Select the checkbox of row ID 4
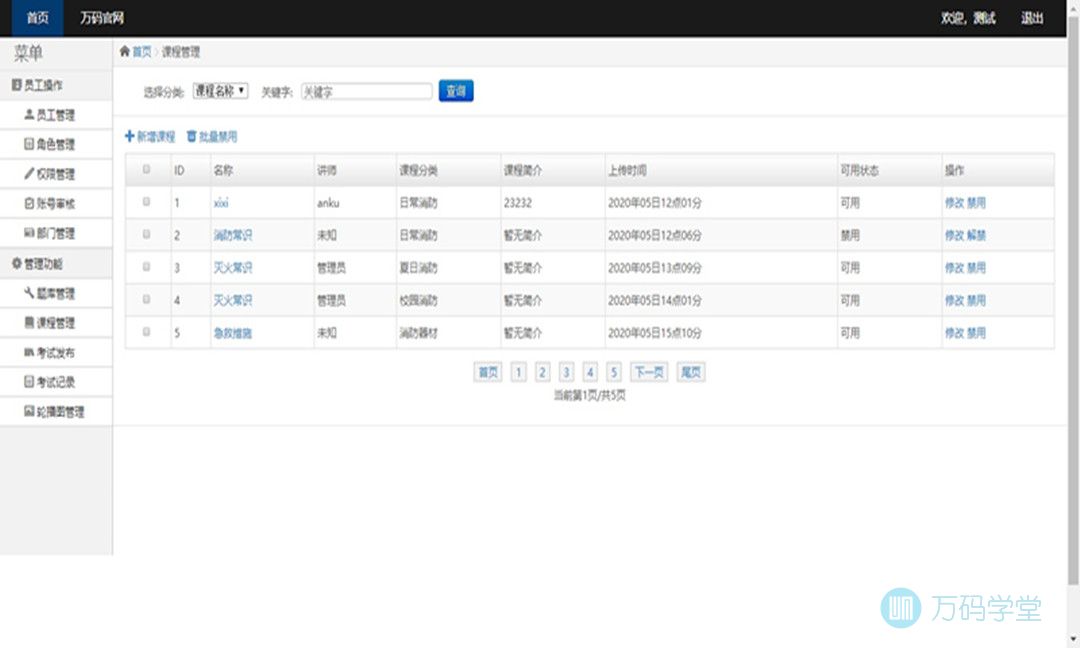The image size is (1080, 648). [146, 299]
